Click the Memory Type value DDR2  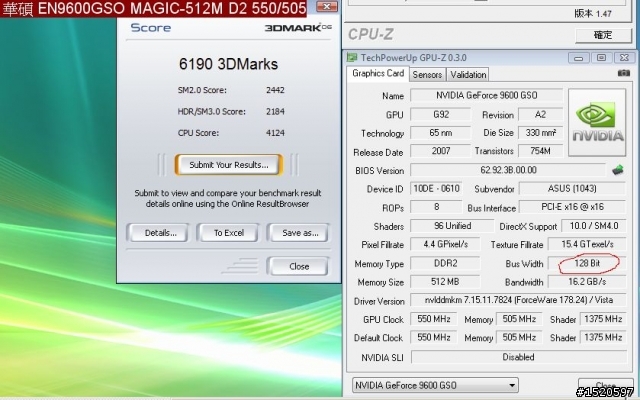(x=445, y=263)
